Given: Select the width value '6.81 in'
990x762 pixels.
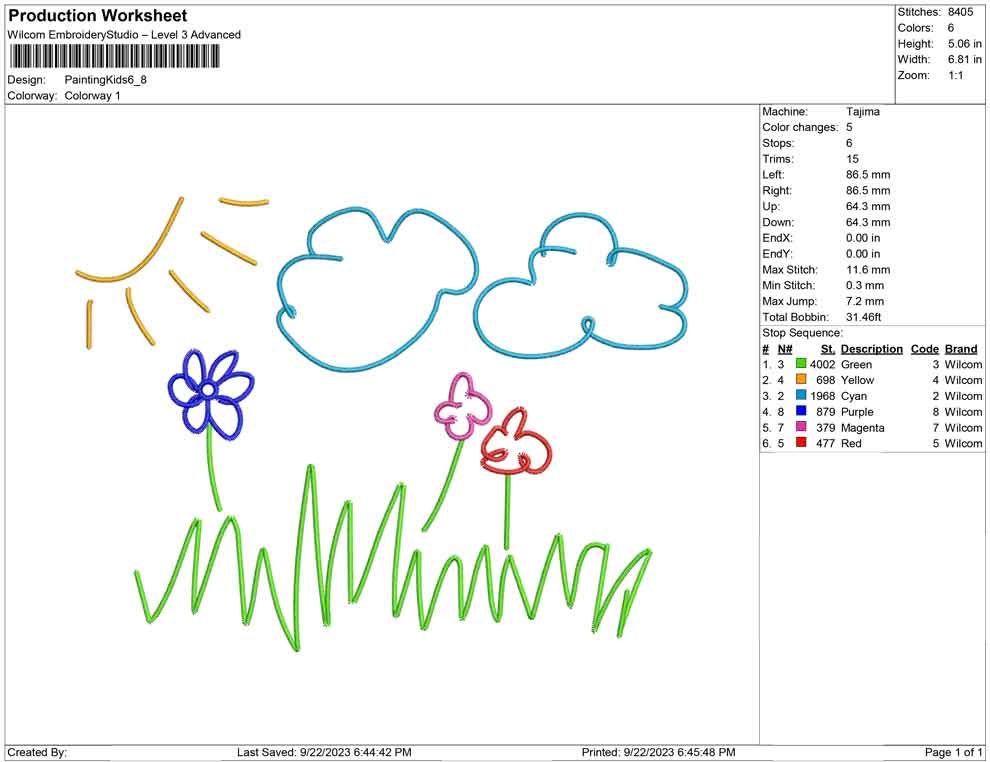Looking at the screenshot, I should click(964, 59).
